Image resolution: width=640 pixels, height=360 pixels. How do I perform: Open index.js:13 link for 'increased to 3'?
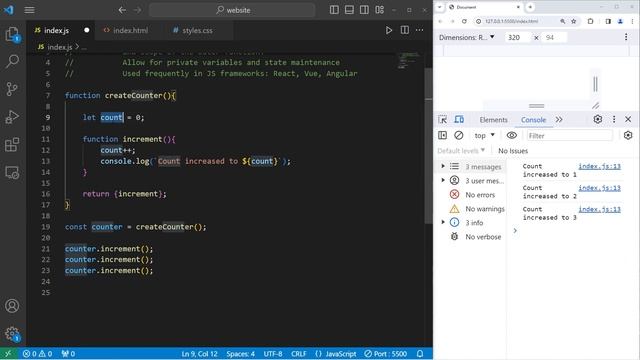(x=599, y=209)
